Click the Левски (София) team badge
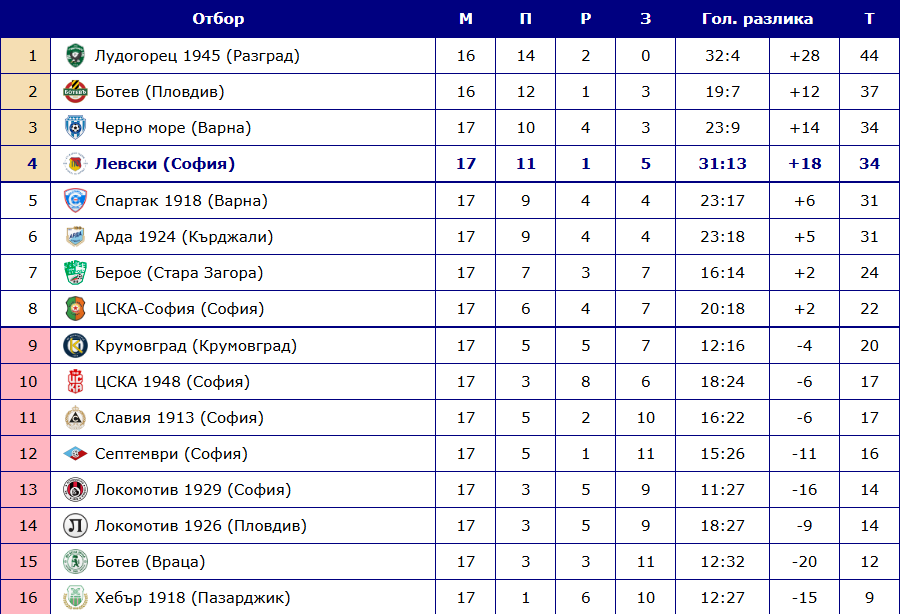Viewport: 900px width, 614px height. [75, 164]
